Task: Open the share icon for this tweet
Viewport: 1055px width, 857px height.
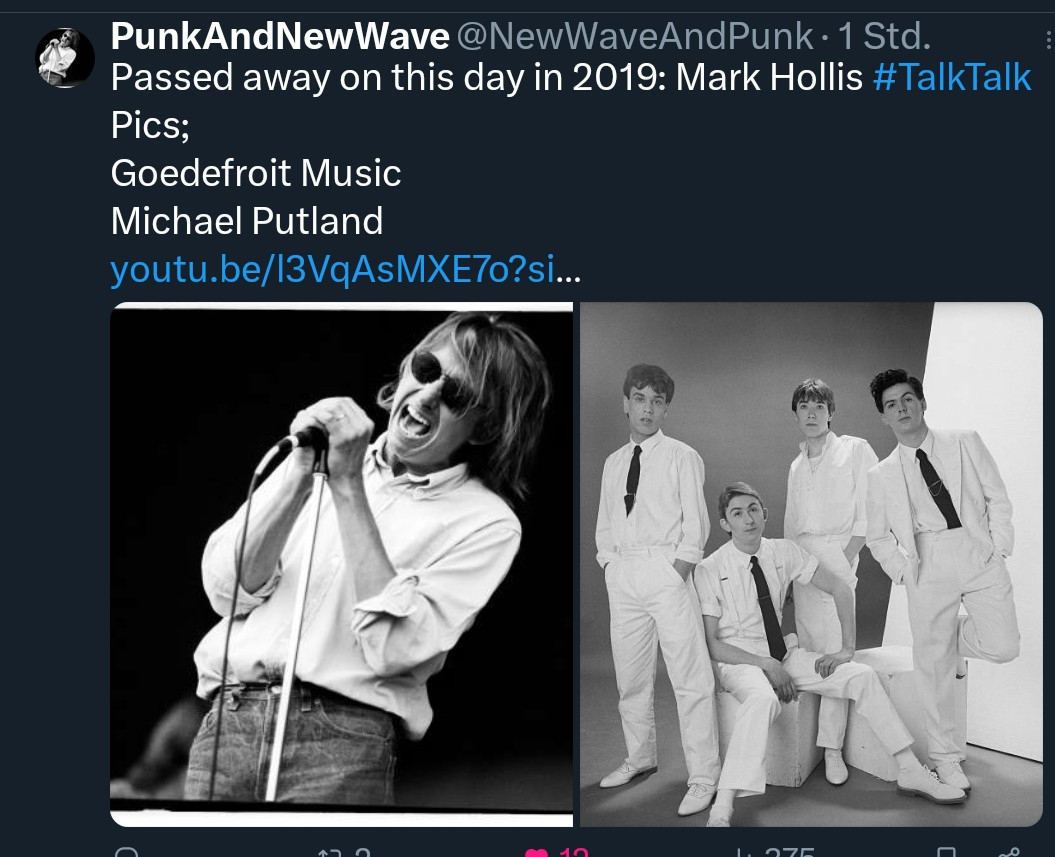Action: (x=1009, y=853)
